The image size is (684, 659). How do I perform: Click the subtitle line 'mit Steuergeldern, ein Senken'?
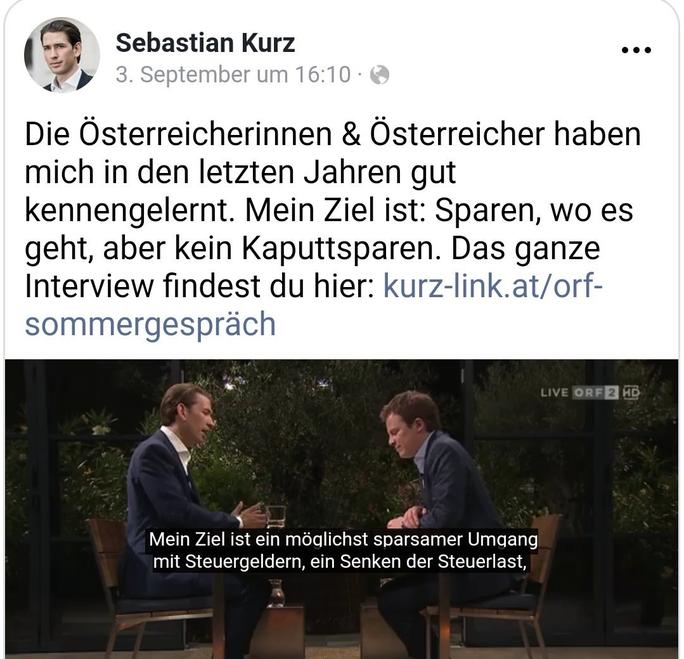339,561
